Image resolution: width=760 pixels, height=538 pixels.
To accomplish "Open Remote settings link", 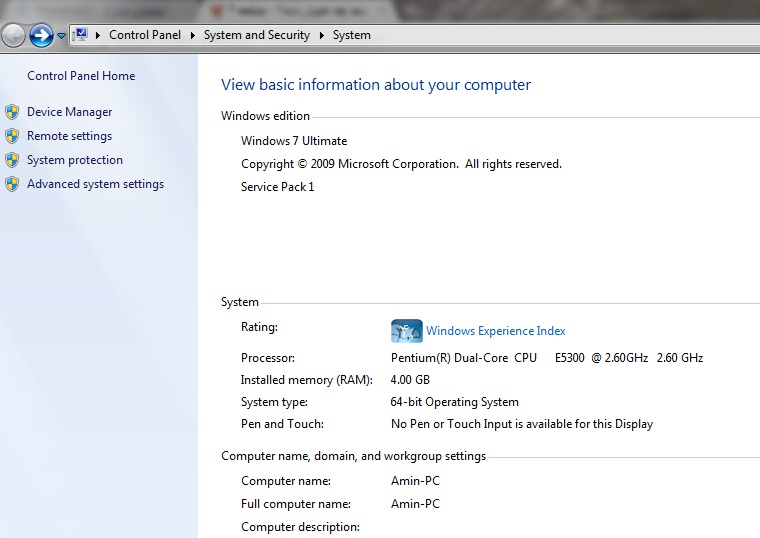I will pyautogui.click(x=69, y=136).
